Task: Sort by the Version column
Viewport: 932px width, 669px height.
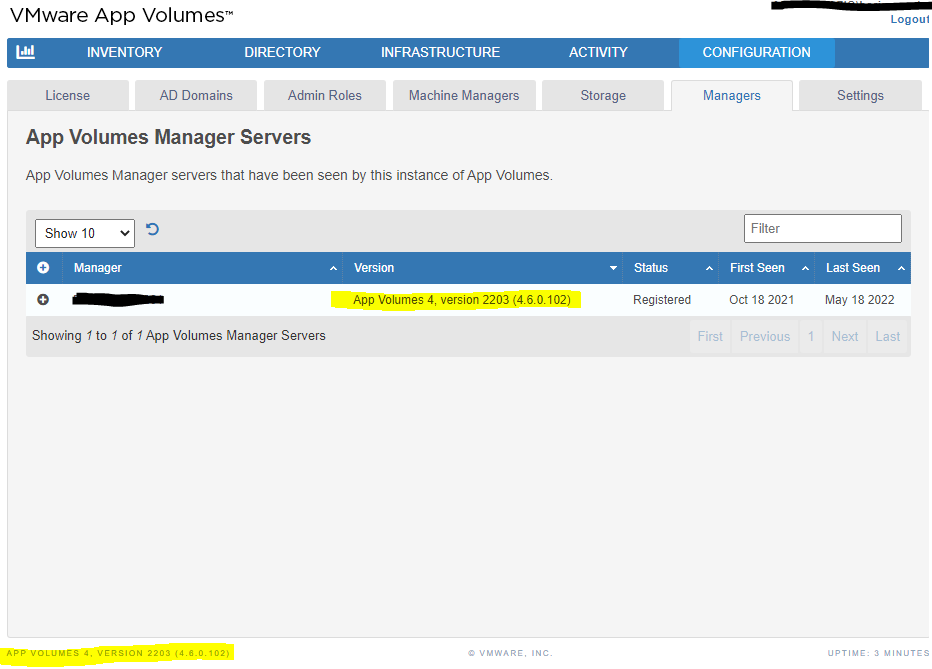Action: coord(482,268)
